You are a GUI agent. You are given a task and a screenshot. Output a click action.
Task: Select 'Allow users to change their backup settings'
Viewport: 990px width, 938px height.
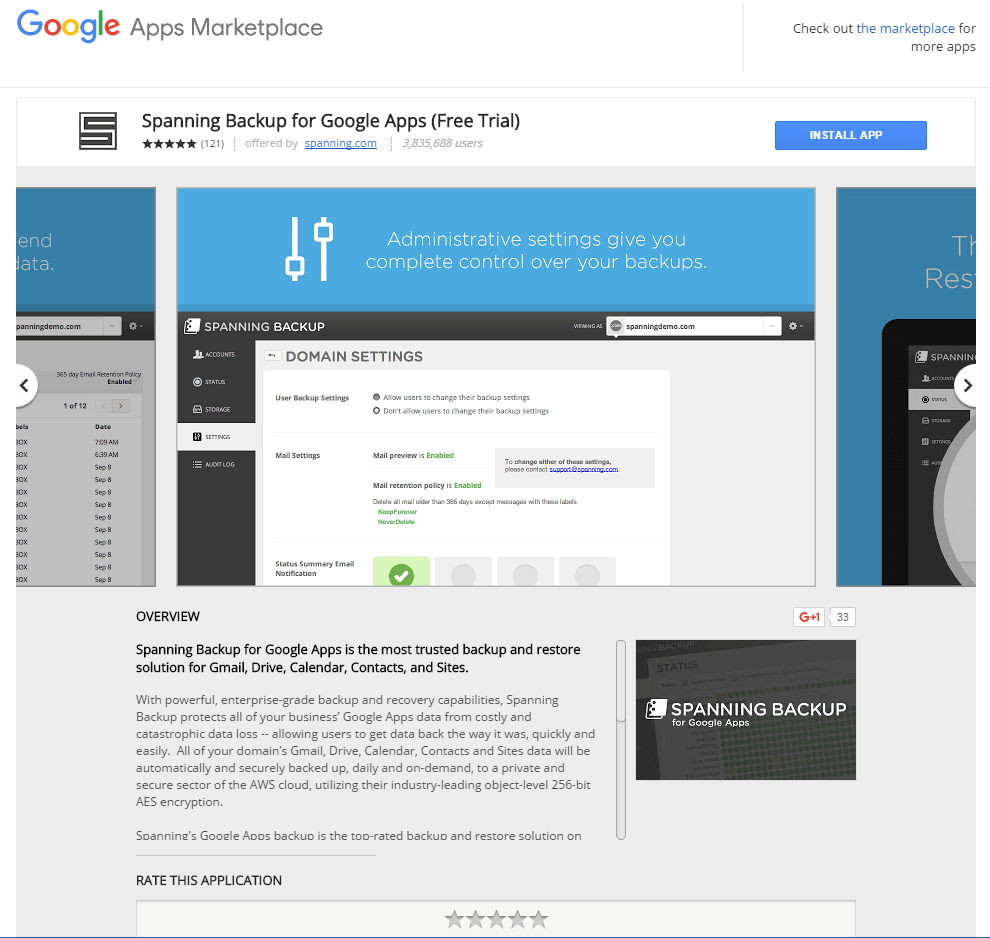(376, 397)
